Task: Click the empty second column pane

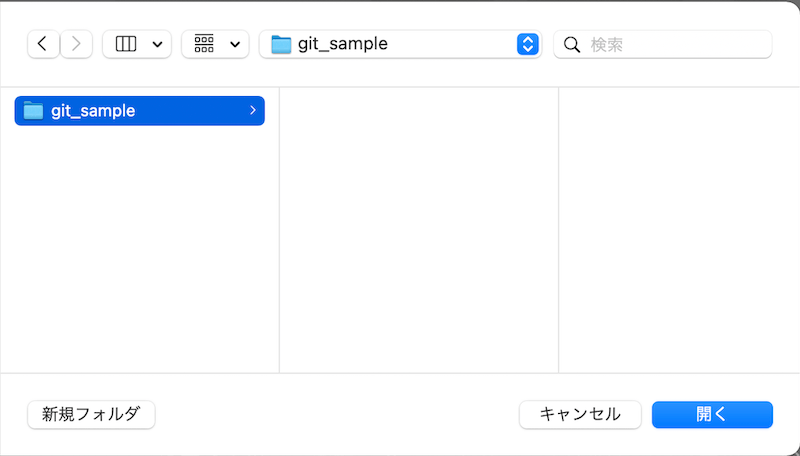Action: click(x=419, y=230)
